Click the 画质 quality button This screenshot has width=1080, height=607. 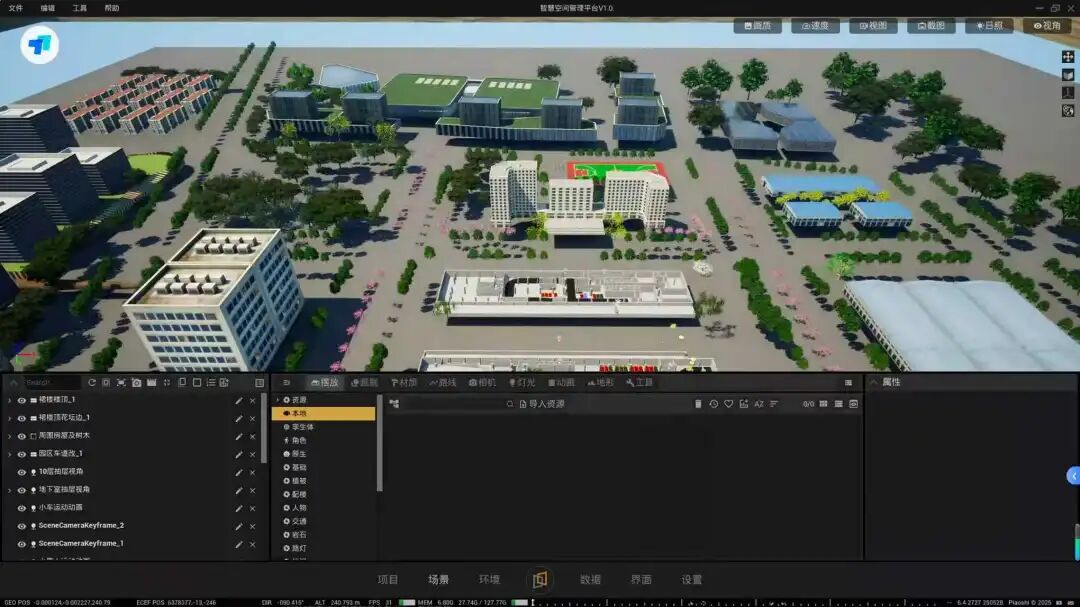coord(758,25)
